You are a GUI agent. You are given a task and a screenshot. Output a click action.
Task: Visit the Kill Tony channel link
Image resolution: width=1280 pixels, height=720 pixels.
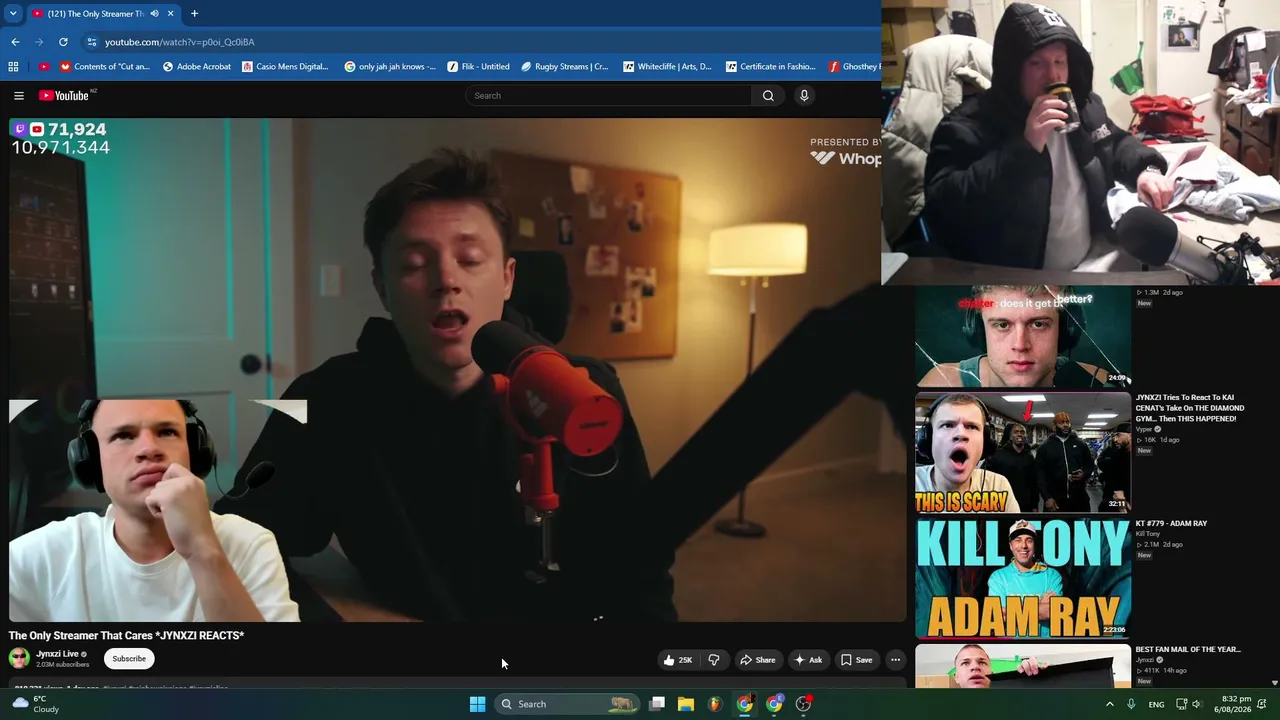1148,534
